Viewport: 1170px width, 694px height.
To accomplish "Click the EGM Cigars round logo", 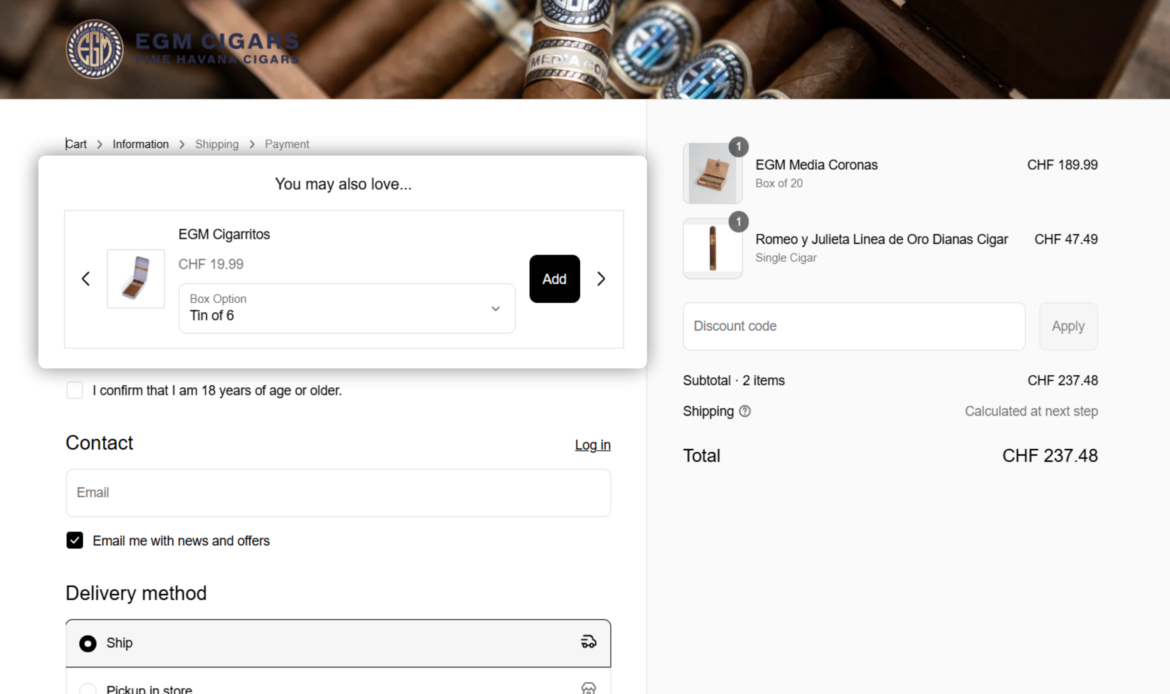I will coord(94,49).
